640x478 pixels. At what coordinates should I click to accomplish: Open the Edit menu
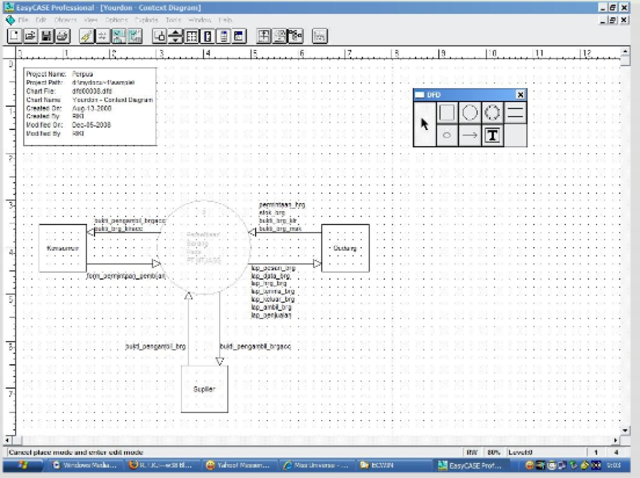point(41,20)
